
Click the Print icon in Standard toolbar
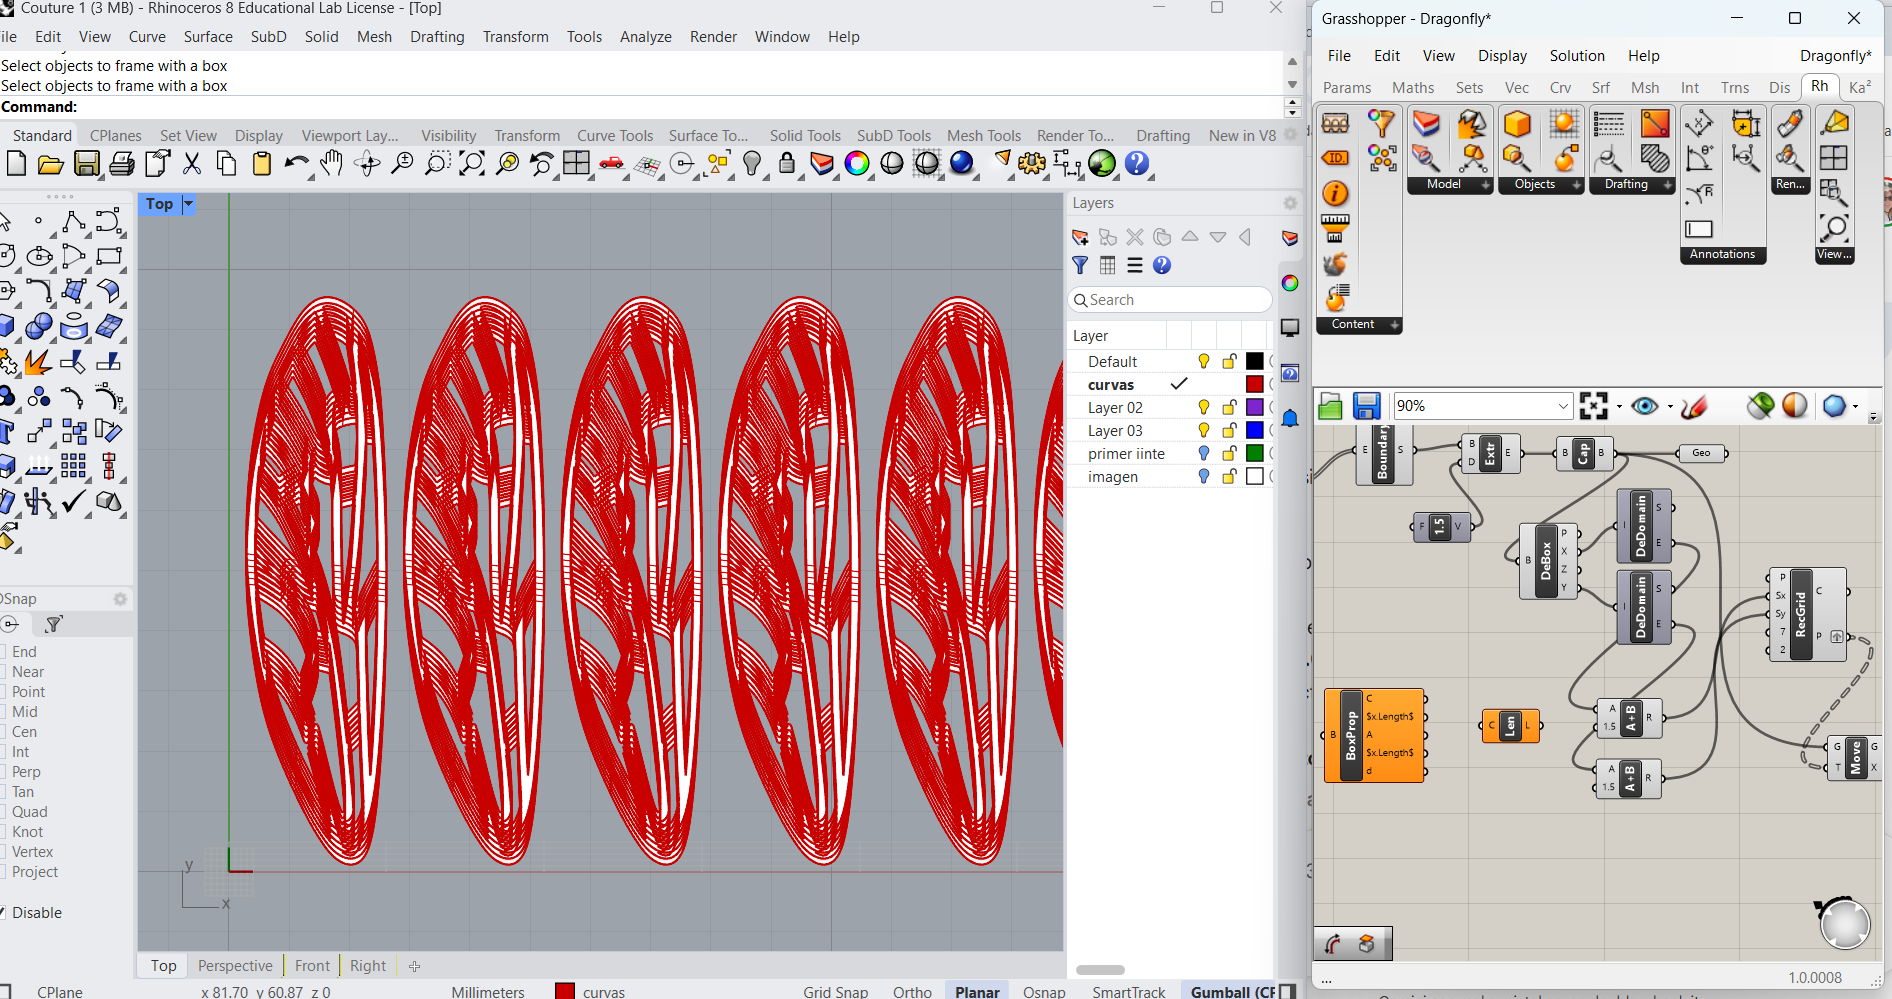pyautogui.click(x=122, y=164)
